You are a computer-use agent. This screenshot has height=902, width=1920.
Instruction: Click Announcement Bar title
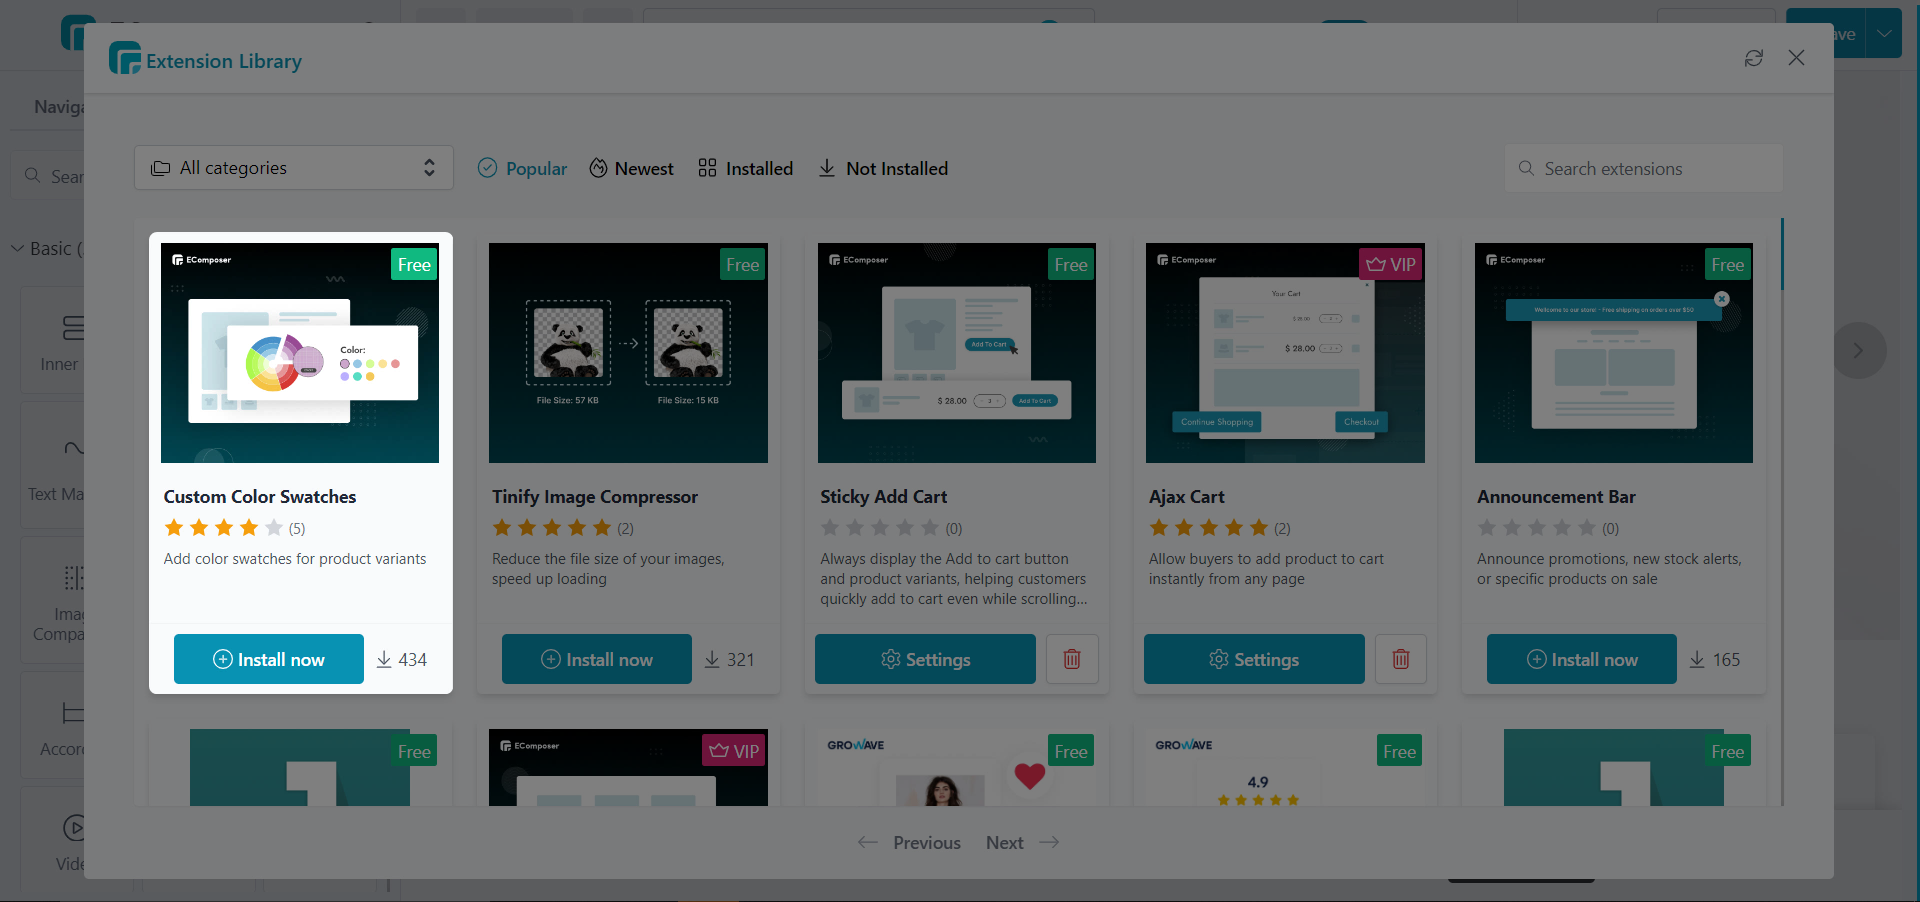[1556, 497]
